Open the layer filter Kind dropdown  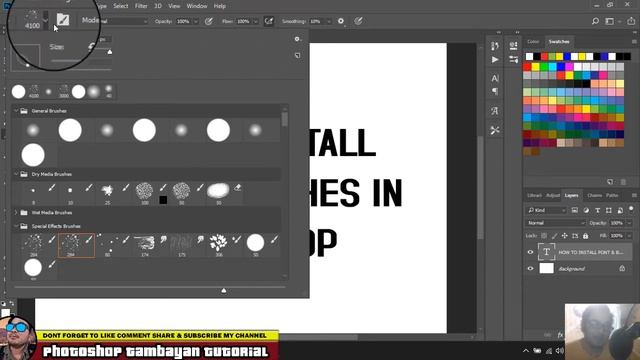tap(547, 210)
